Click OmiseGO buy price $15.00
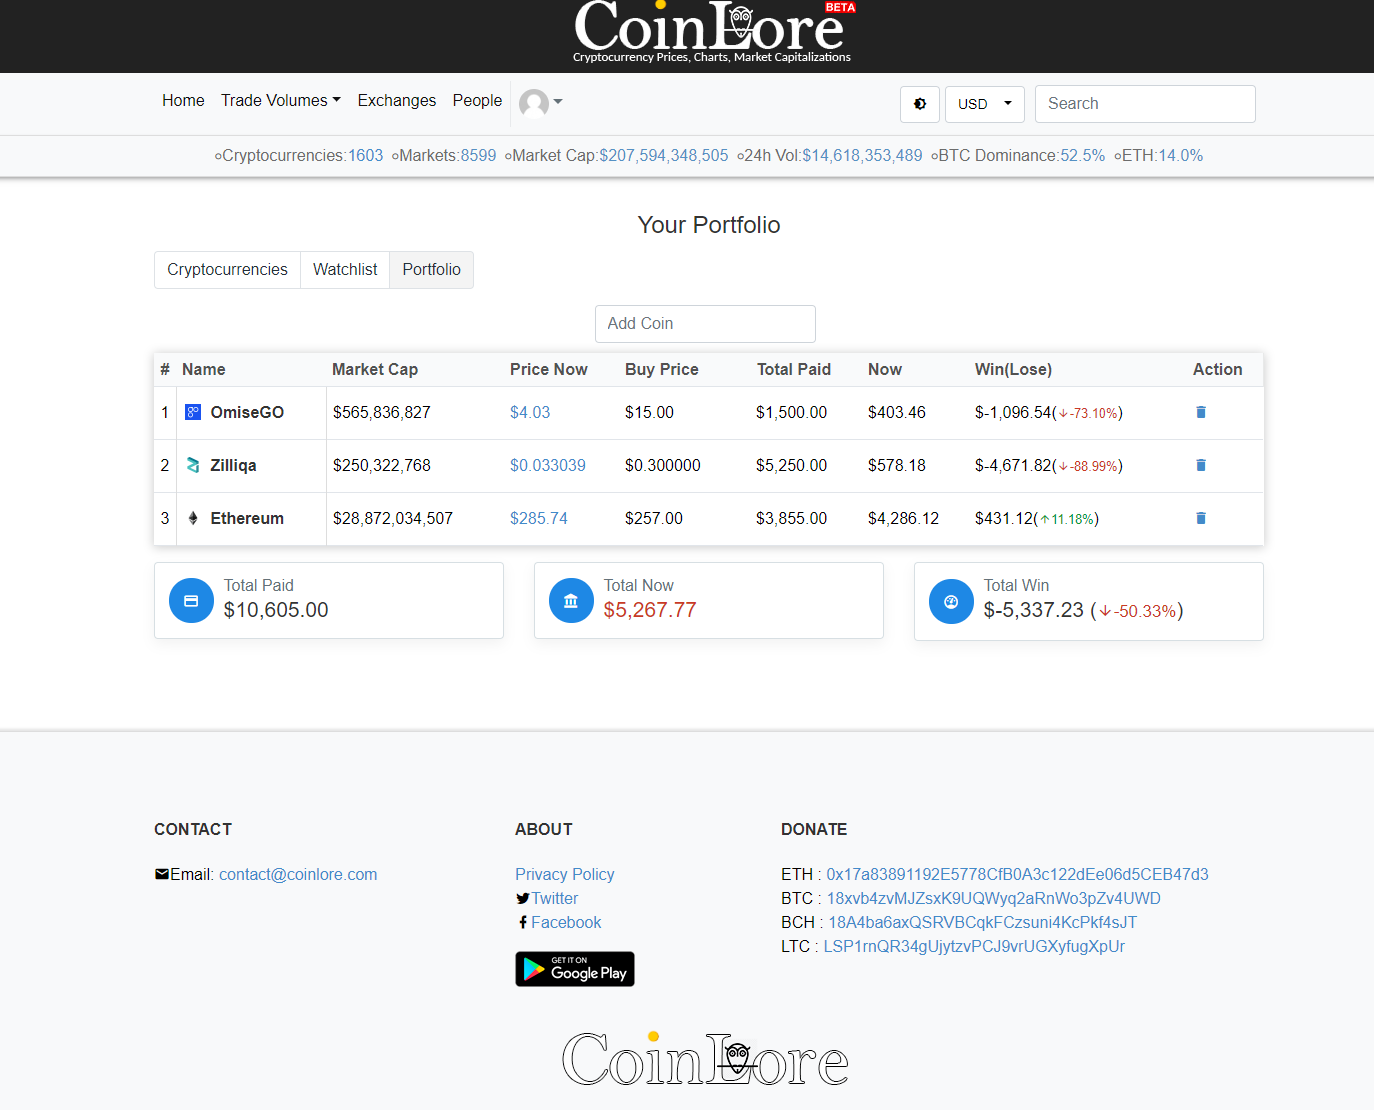Screen dimensions: 1374x1110 click(650, 412)
